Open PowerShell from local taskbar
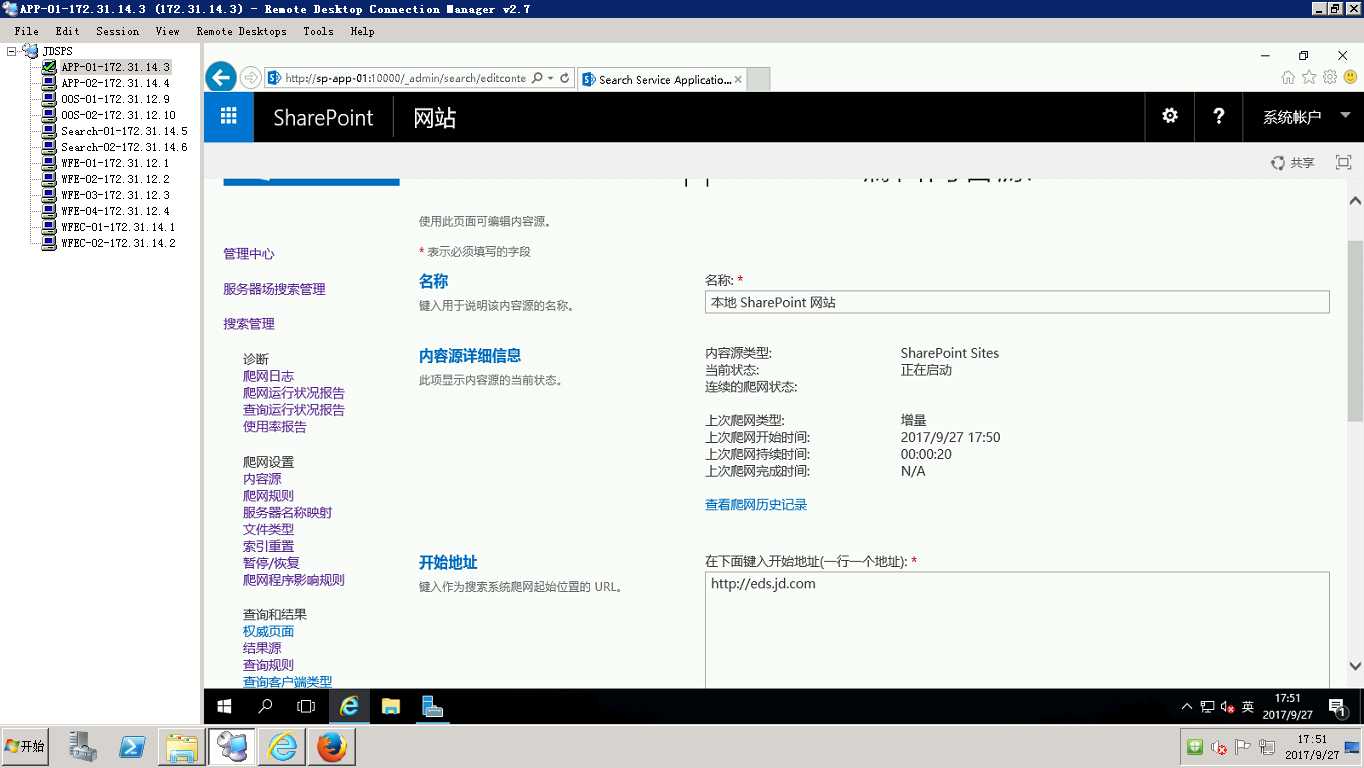The width and height of the screenshot is (1364, 768). pyautogui.click(x=133, y=747)
